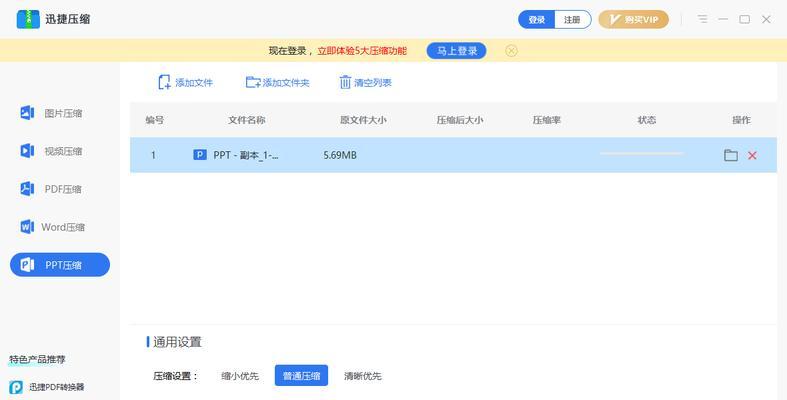Open the 购买VIP purchase button
787x400 pixels.
point(633,20)
